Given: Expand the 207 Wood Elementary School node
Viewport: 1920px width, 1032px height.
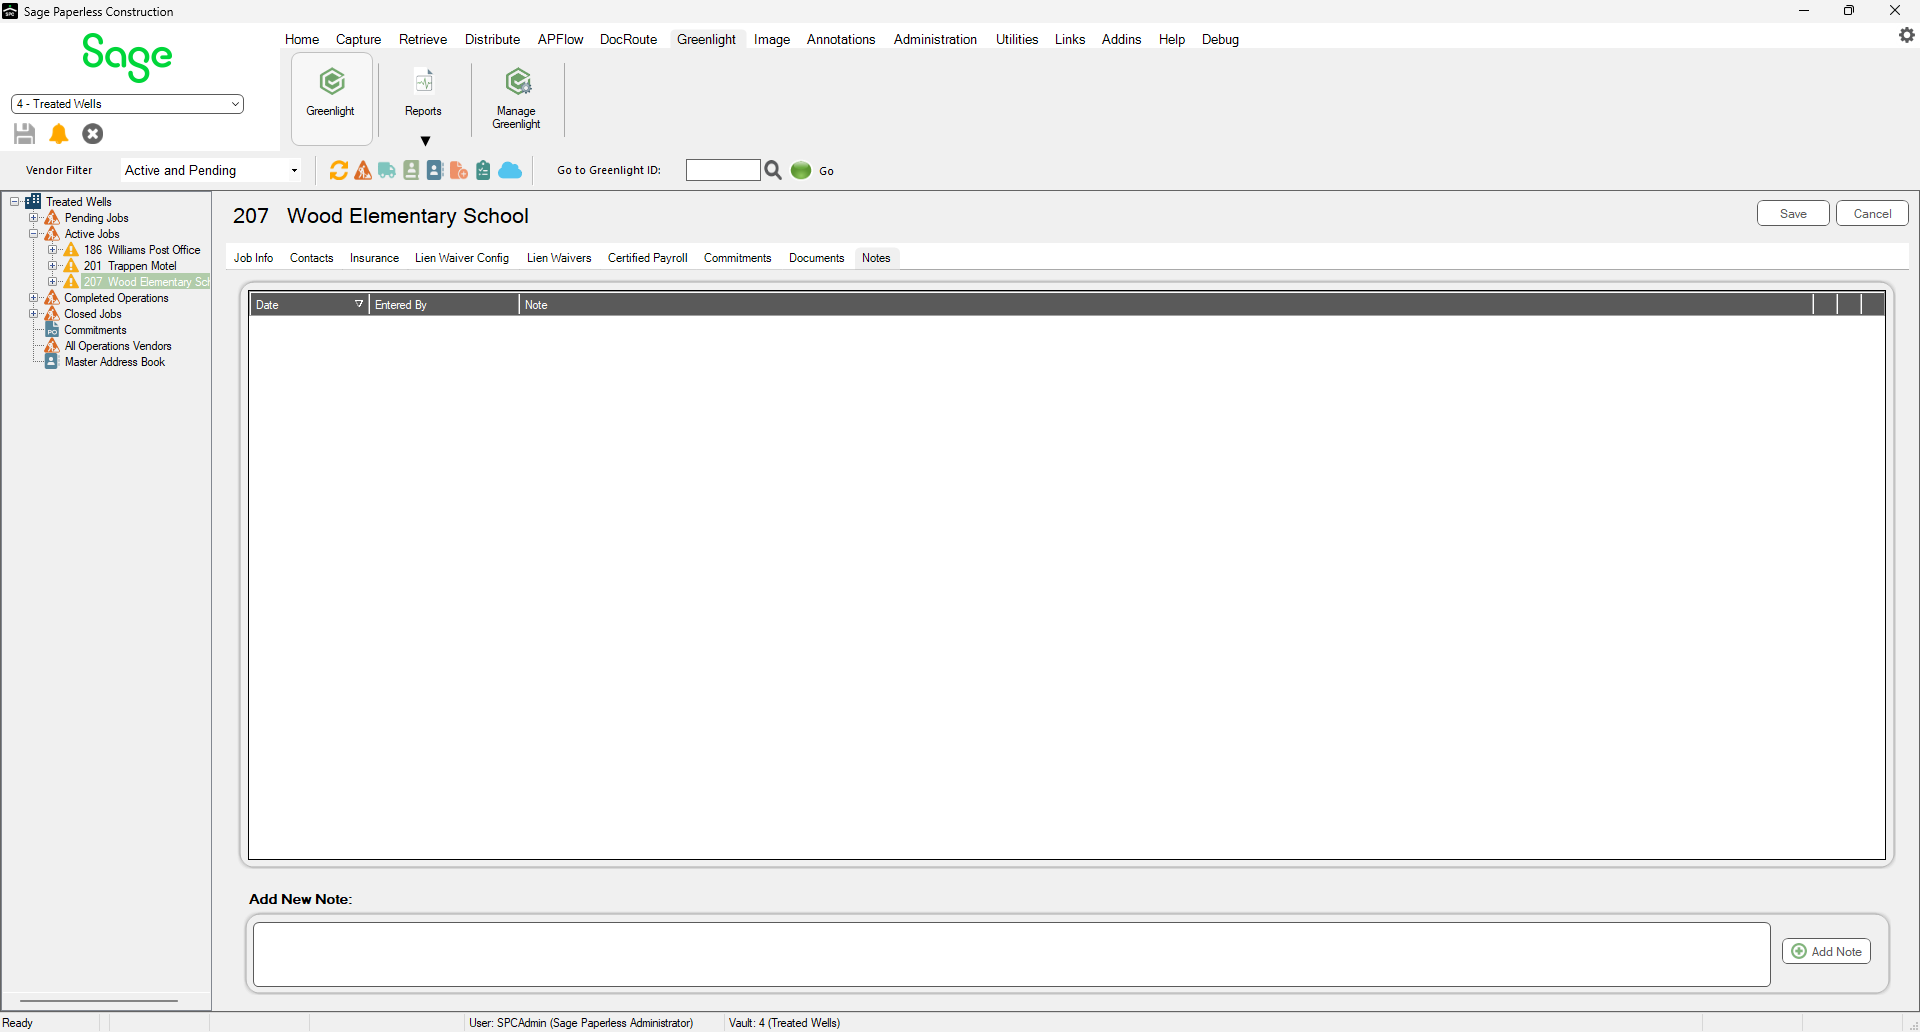Looking at the screenshot, I should point(52,281).
